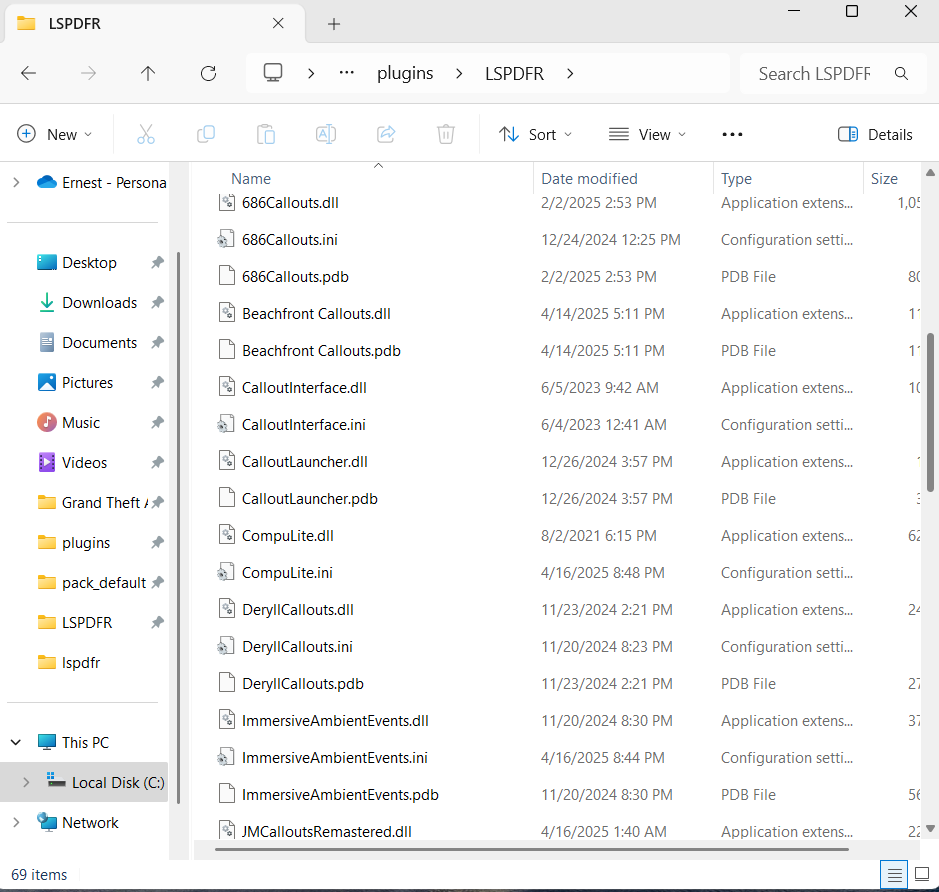The height and width of the screenshot is (892, 939).
Task: Open the Sort options dropdown
Action: click(x=536, y=134)
